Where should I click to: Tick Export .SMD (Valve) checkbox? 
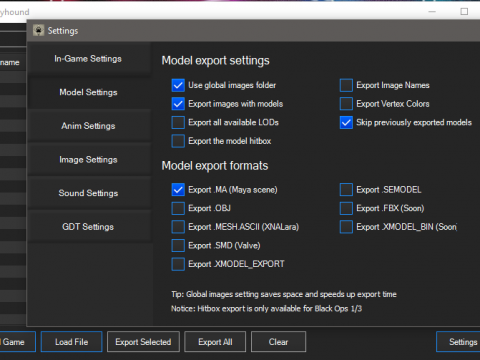(178, 246)
